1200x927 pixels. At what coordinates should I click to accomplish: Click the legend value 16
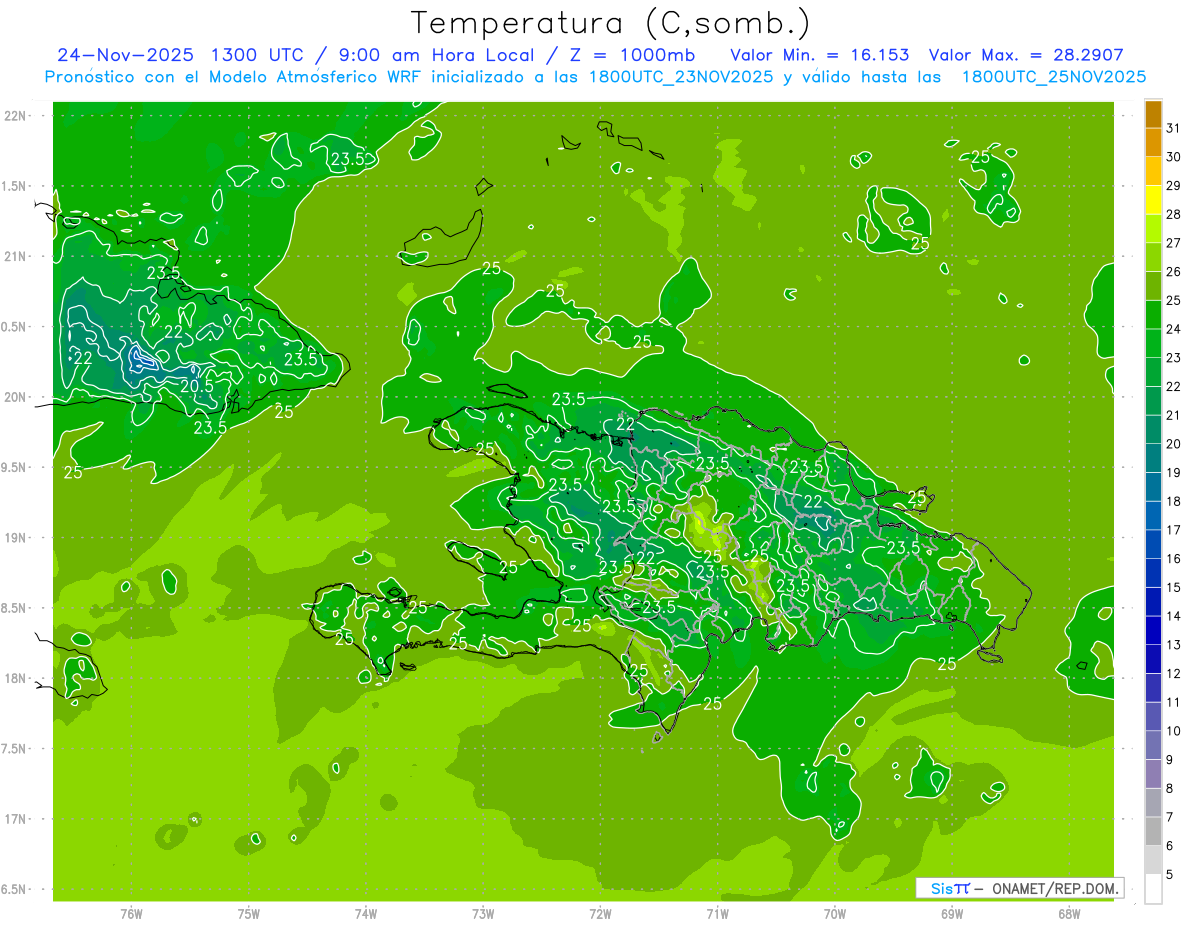1174,558
